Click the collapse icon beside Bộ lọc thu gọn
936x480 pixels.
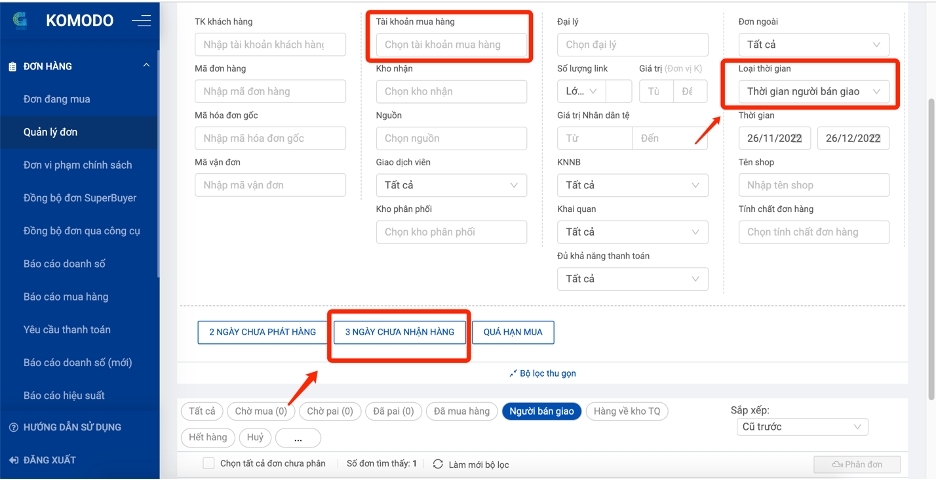(513, 374)
